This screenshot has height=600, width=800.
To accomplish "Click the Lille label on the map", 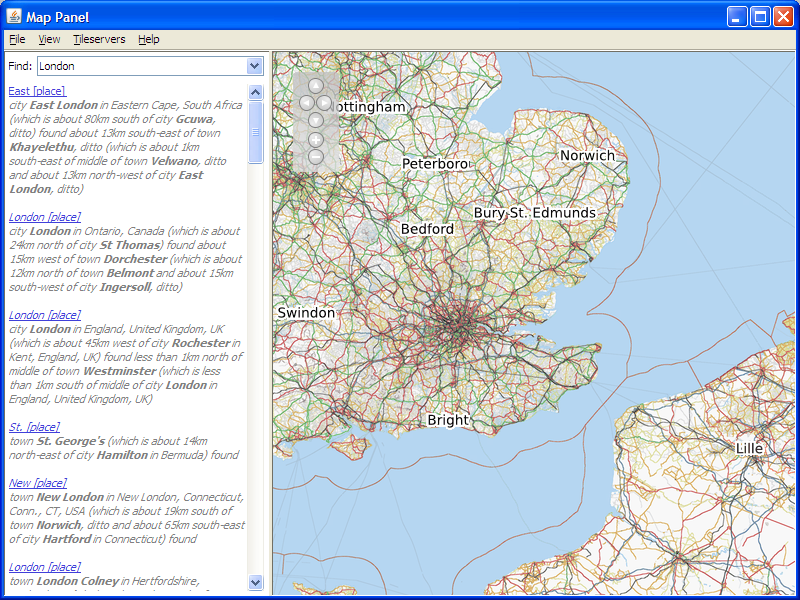I will tap(749, 448).
